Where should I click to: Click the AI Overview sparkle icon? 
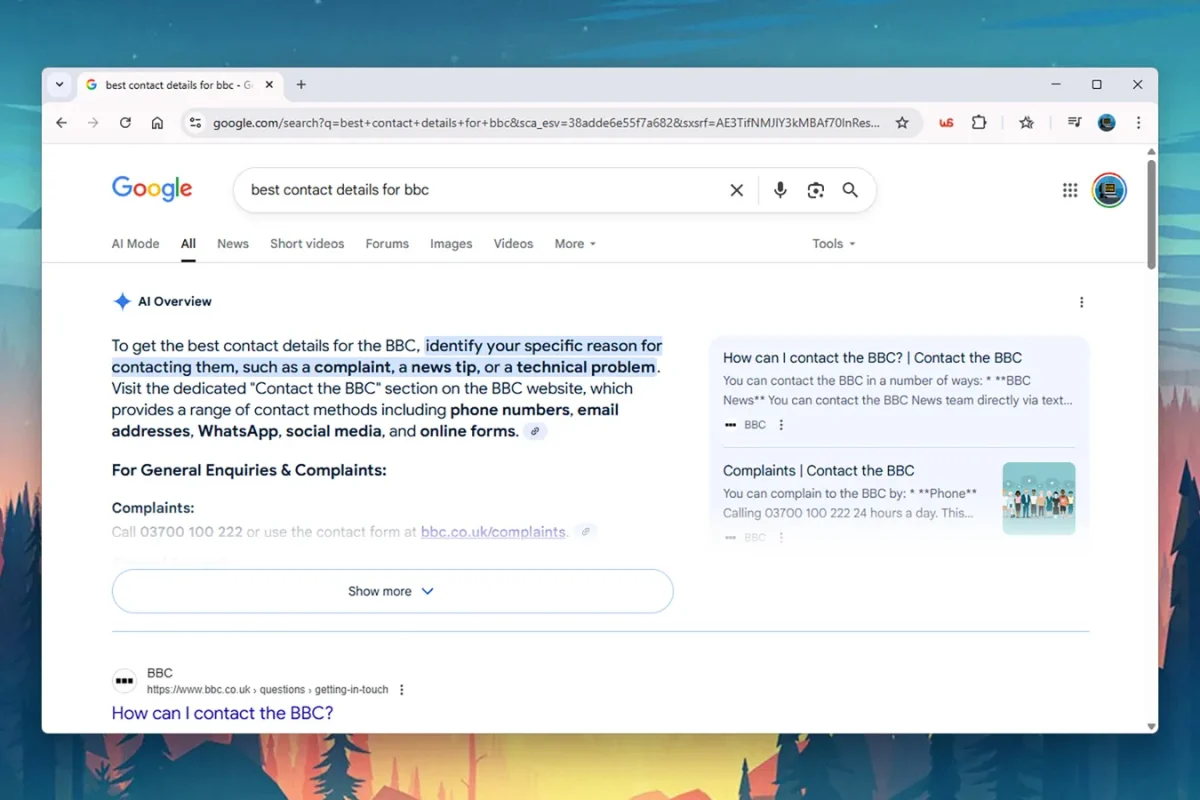click(x=122, y=301)
